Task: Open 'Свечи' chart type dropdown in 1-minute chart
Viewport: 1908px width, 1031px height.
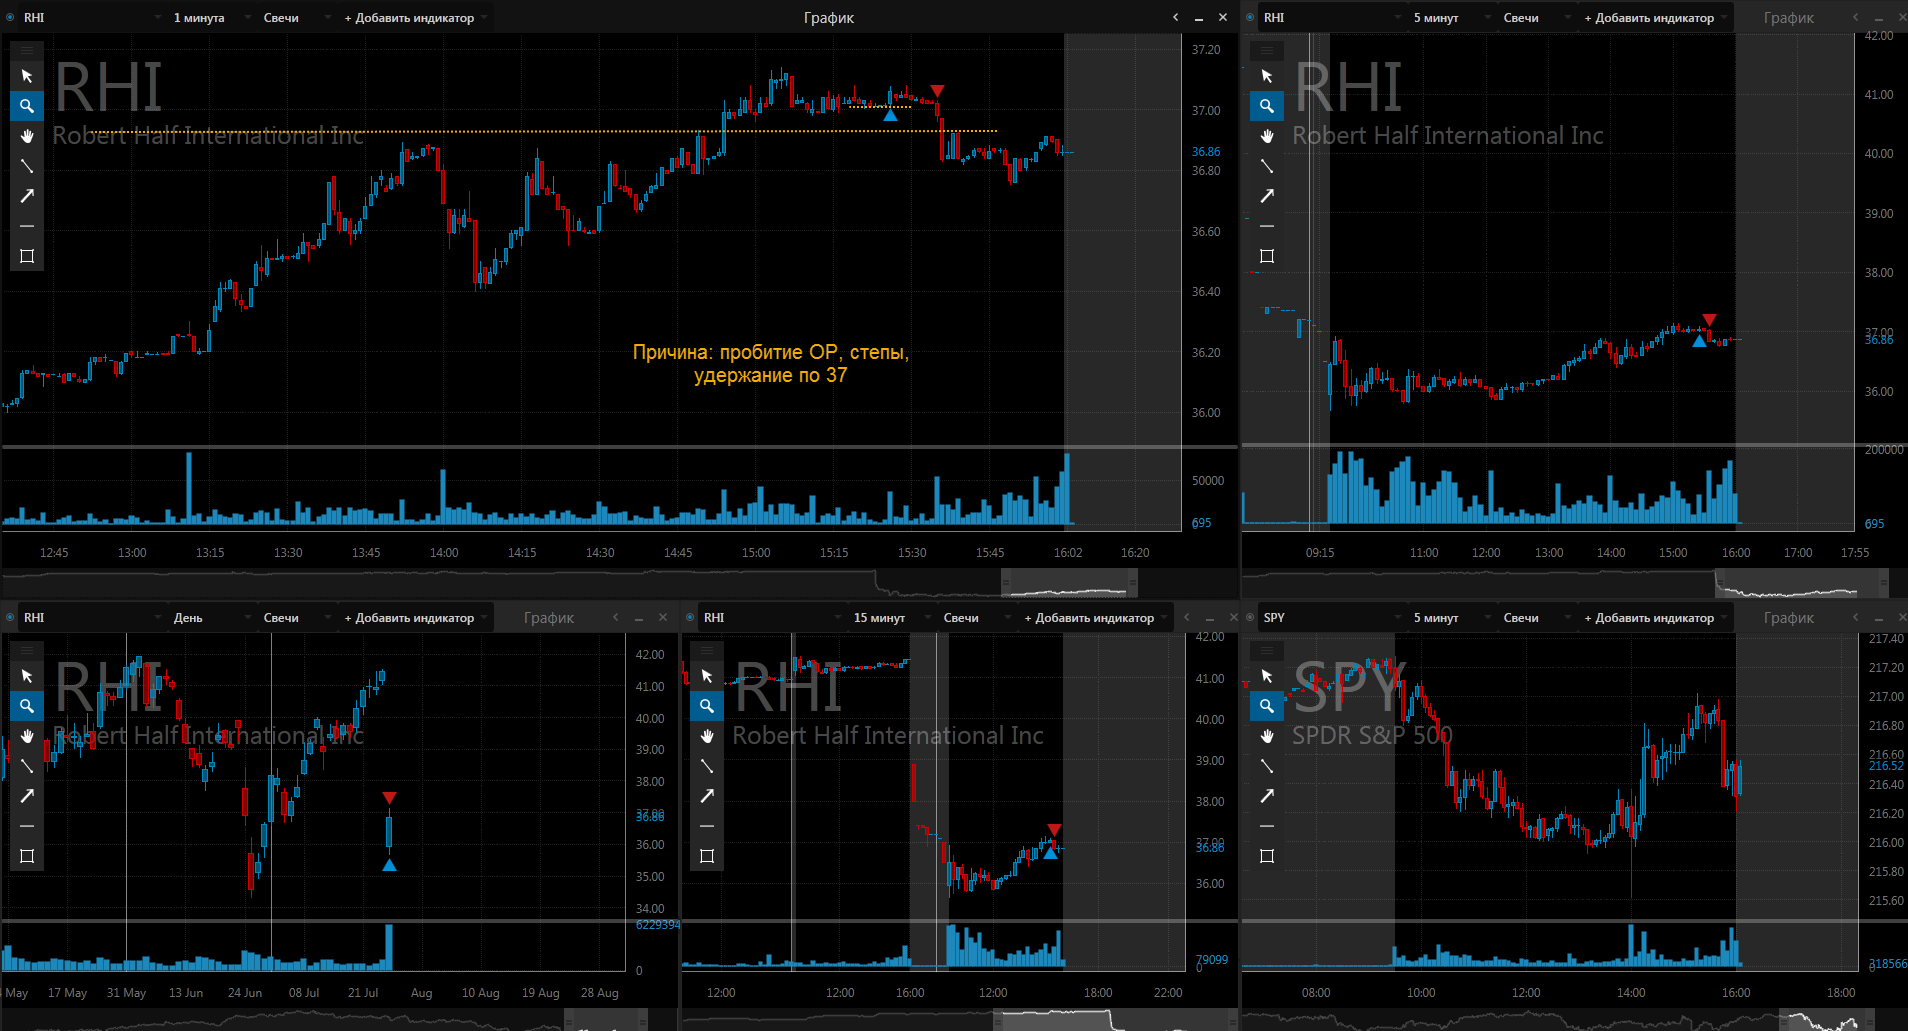Action: pos(296,18)
